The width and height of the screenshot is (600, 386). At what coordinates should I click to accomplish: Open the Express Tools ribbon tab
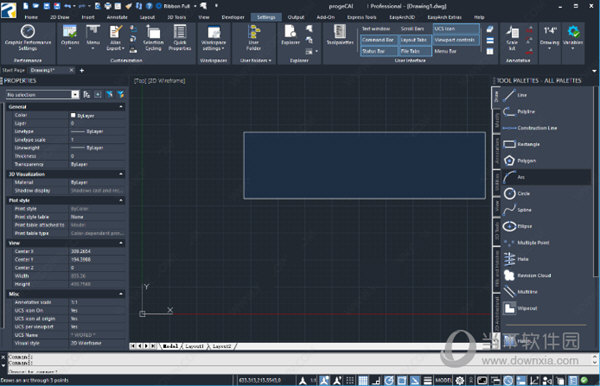pos(361,17)
